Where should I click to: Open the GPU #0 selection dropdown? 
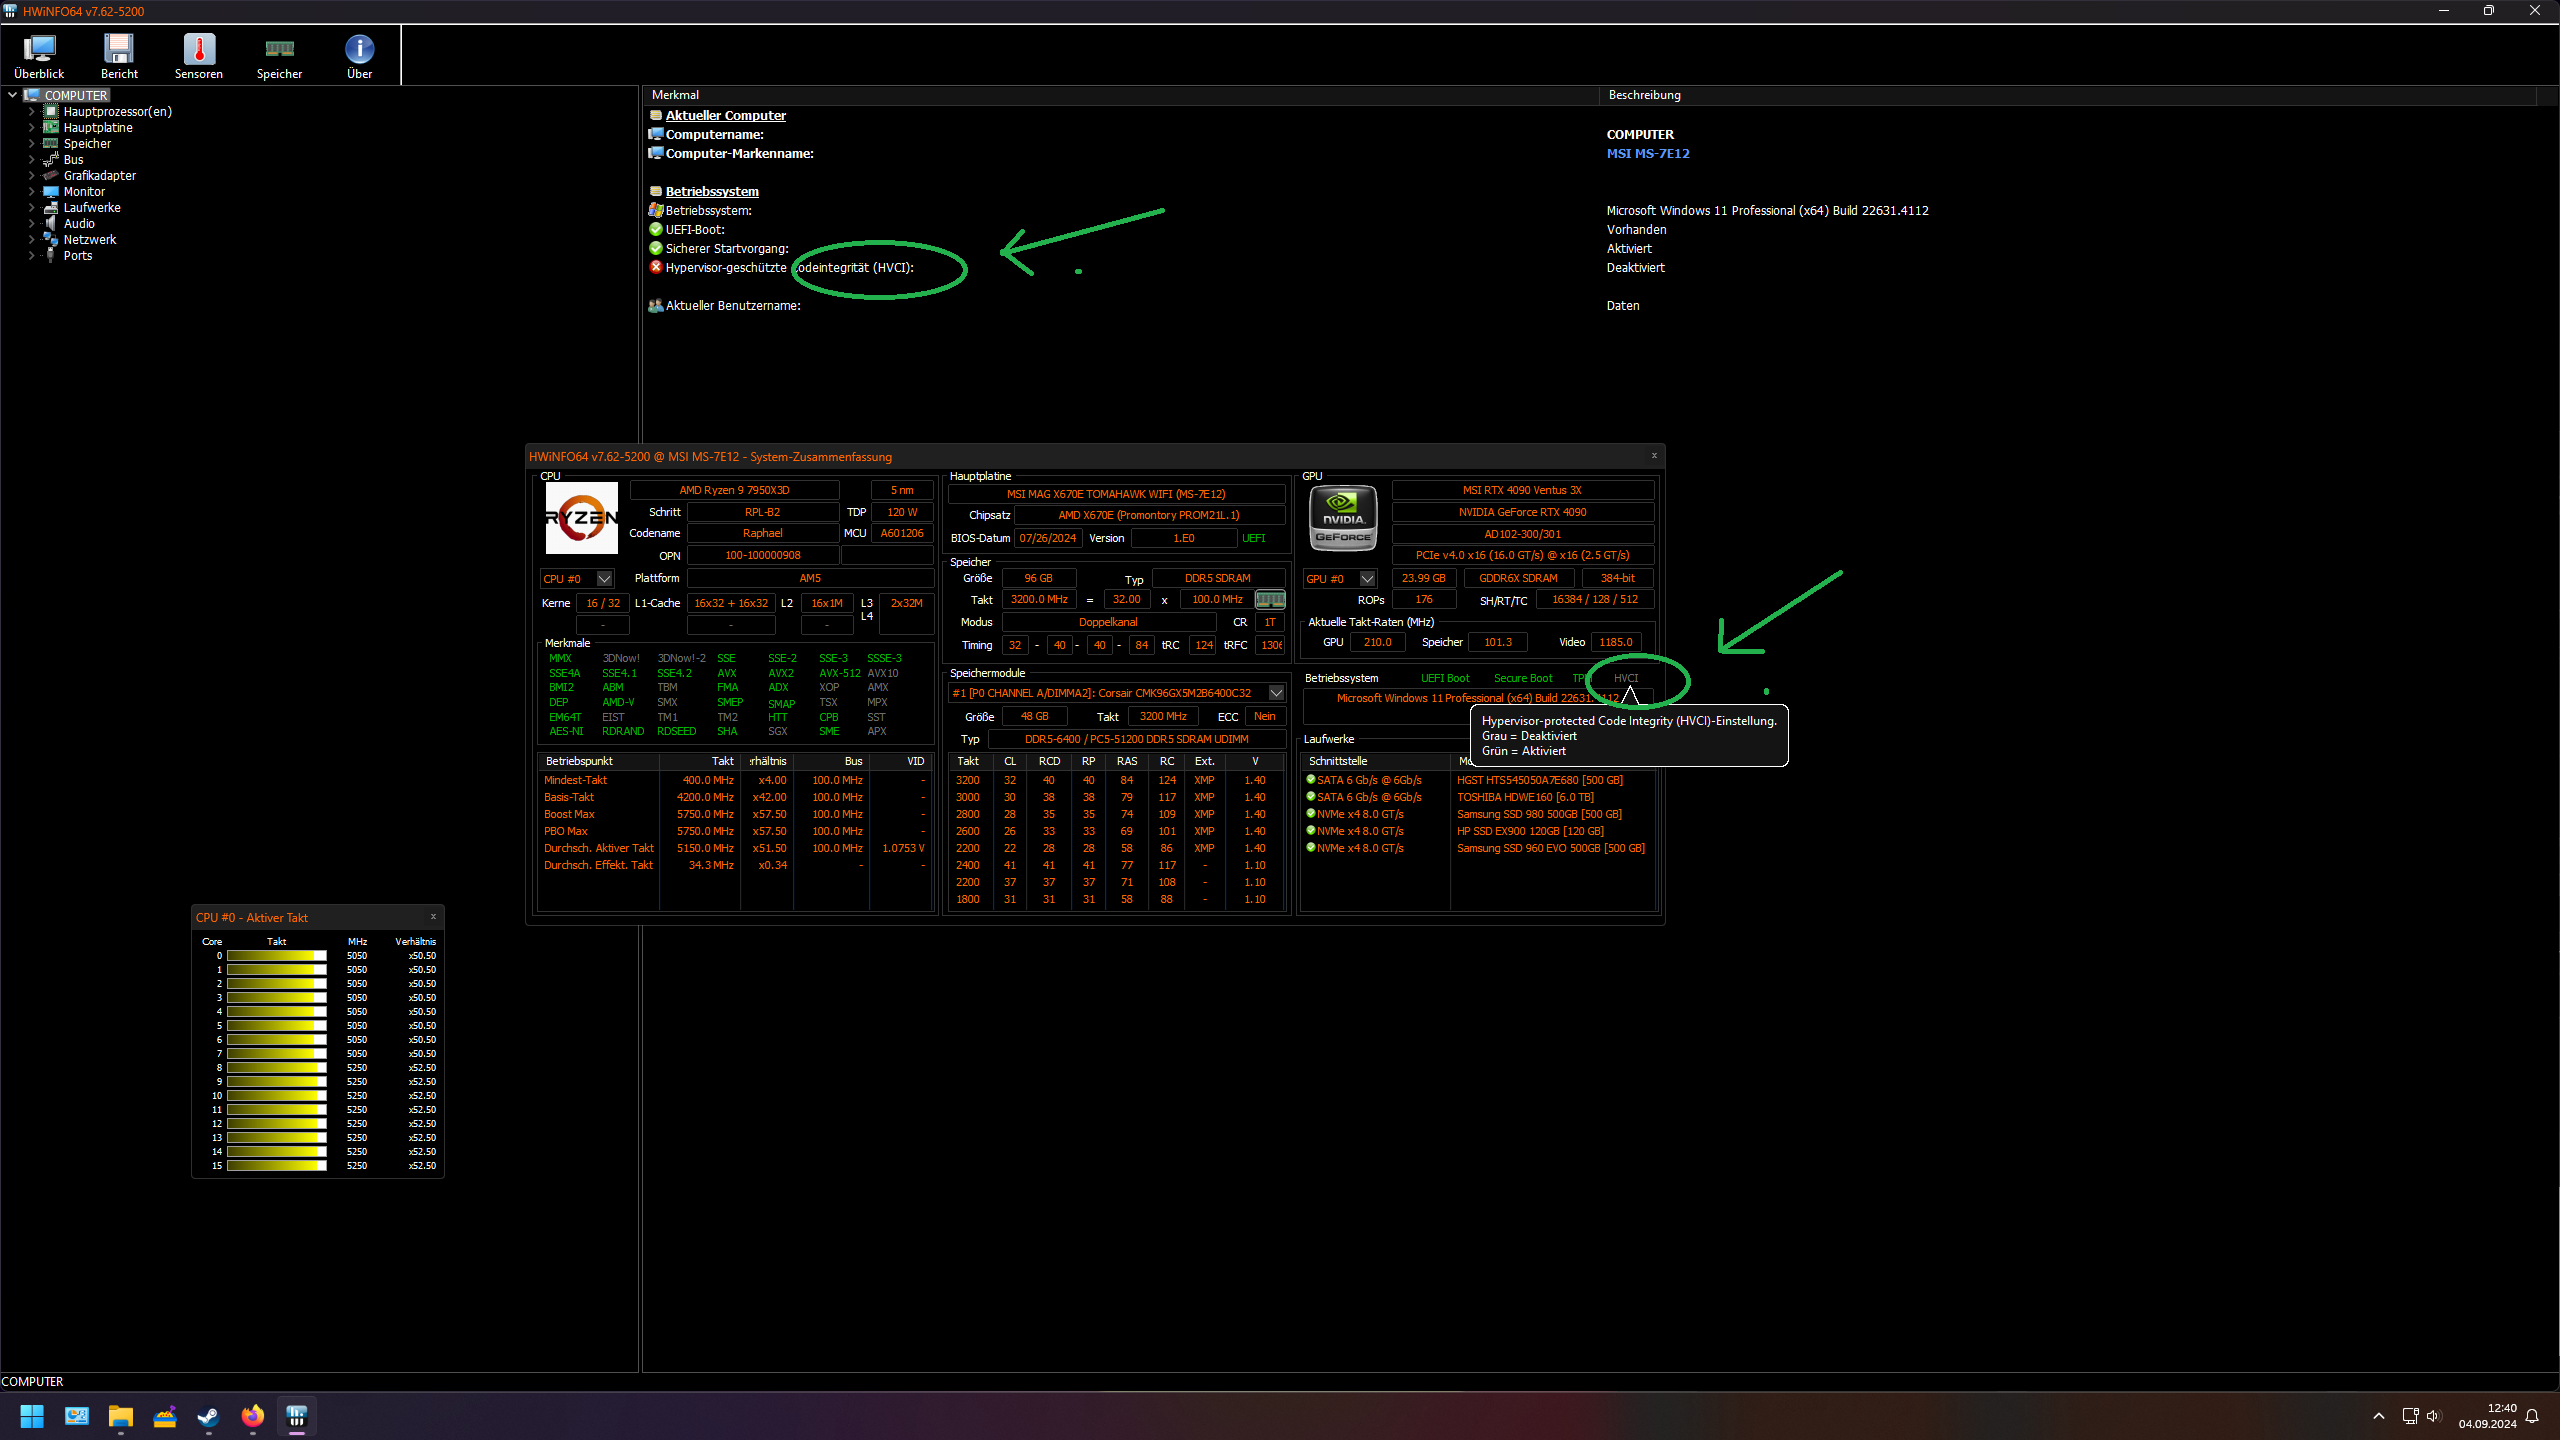(1367, 578)
